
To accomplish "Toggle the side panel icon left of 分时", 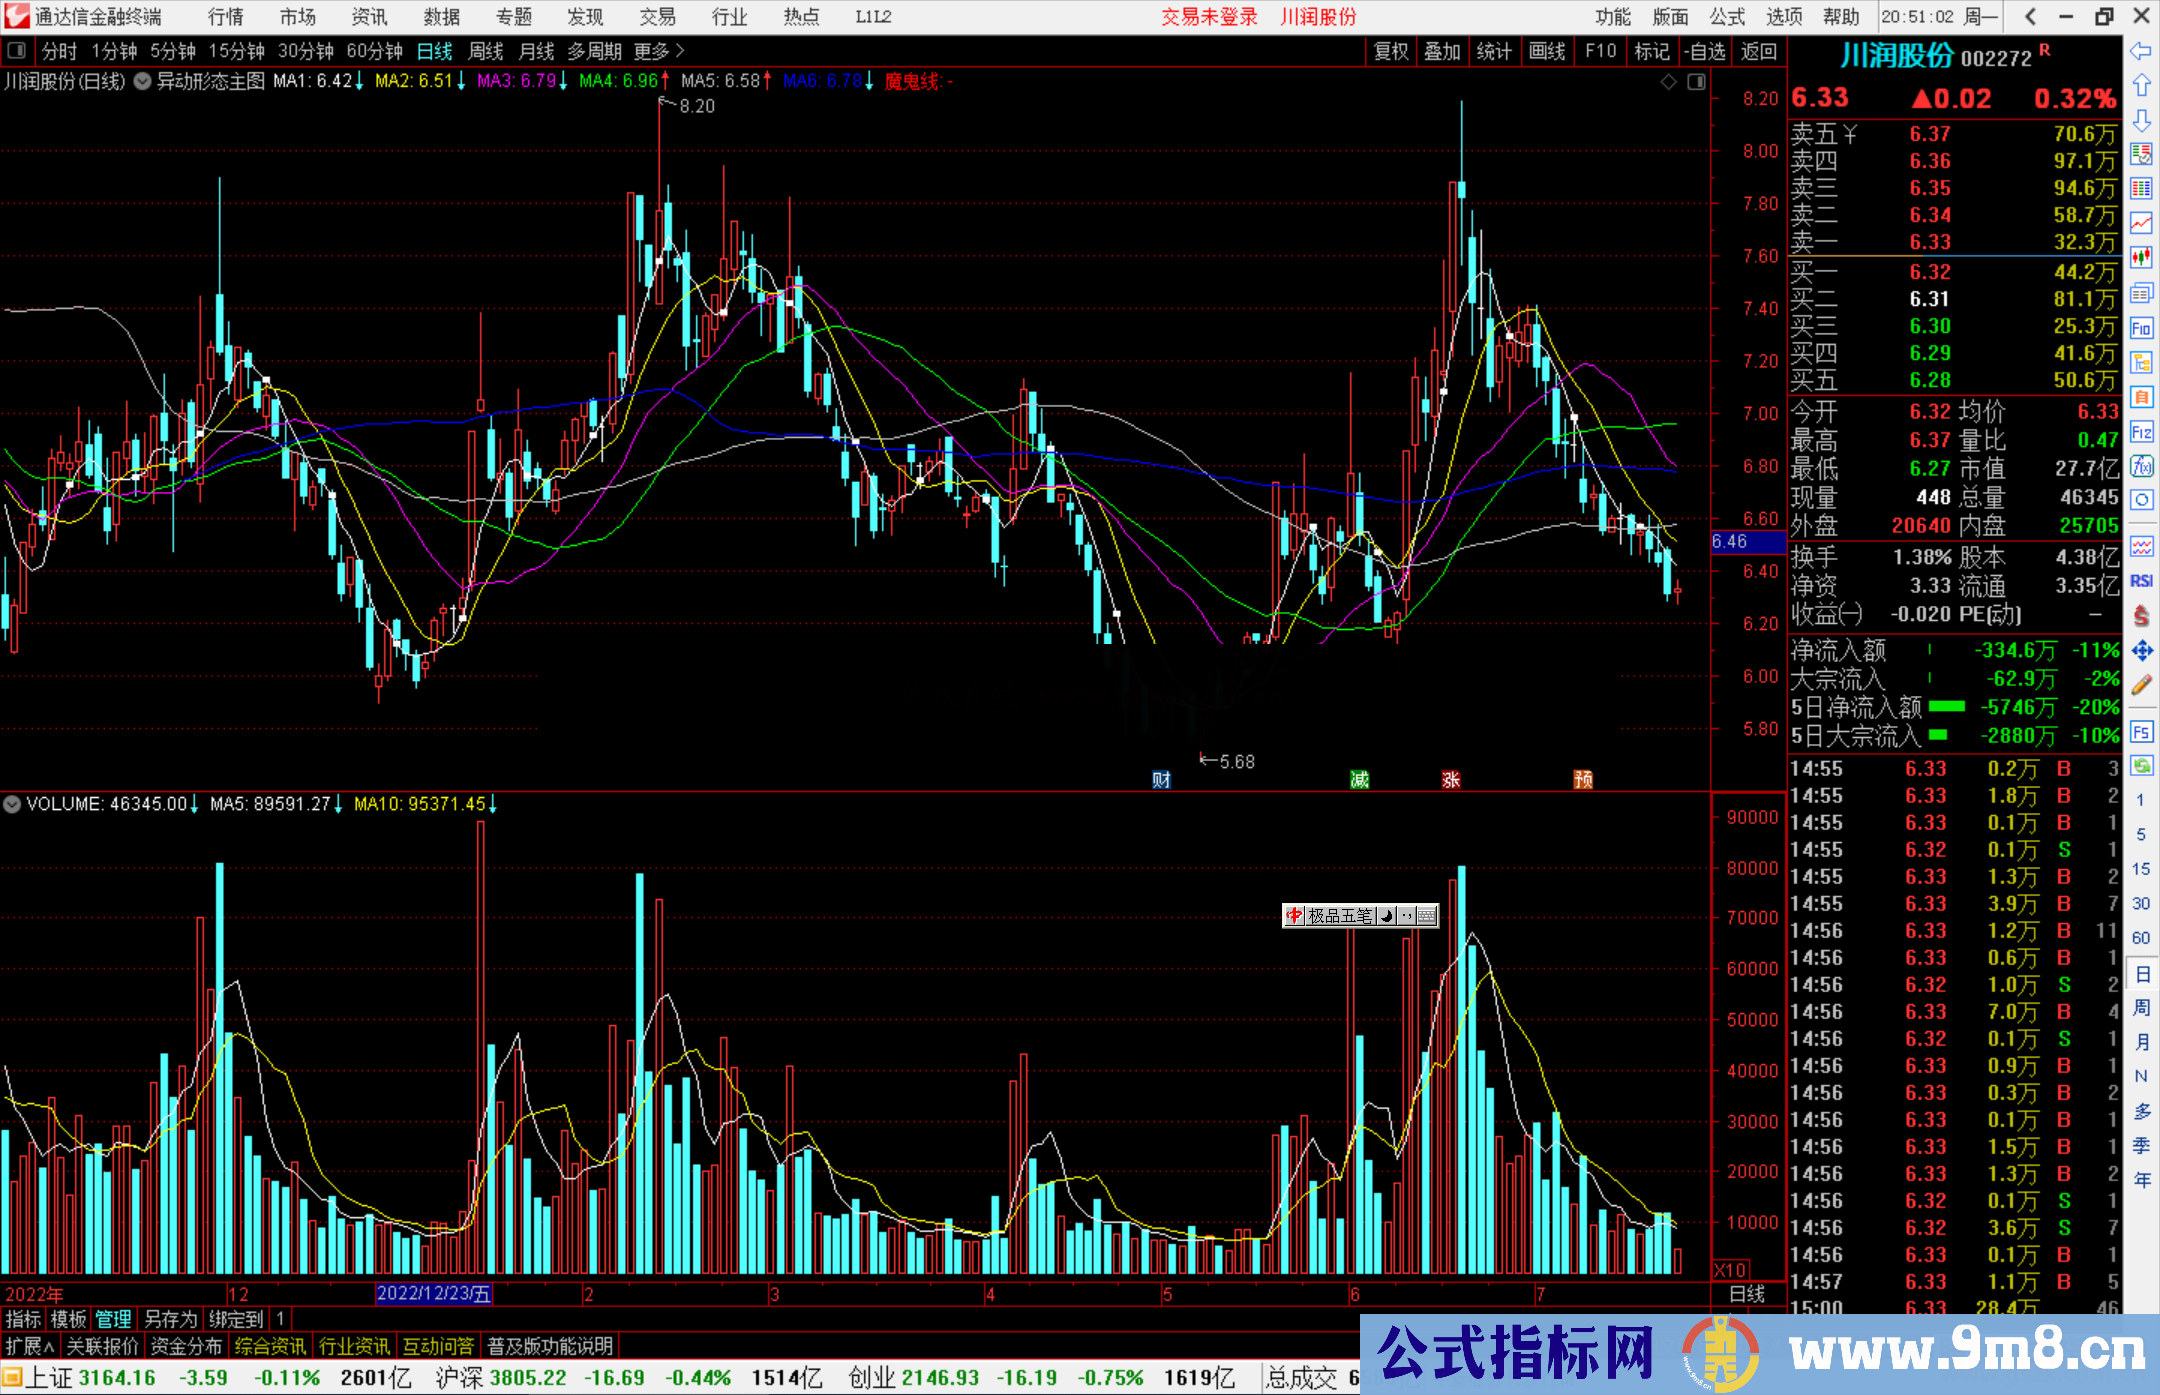I will [x=17, y=50].
